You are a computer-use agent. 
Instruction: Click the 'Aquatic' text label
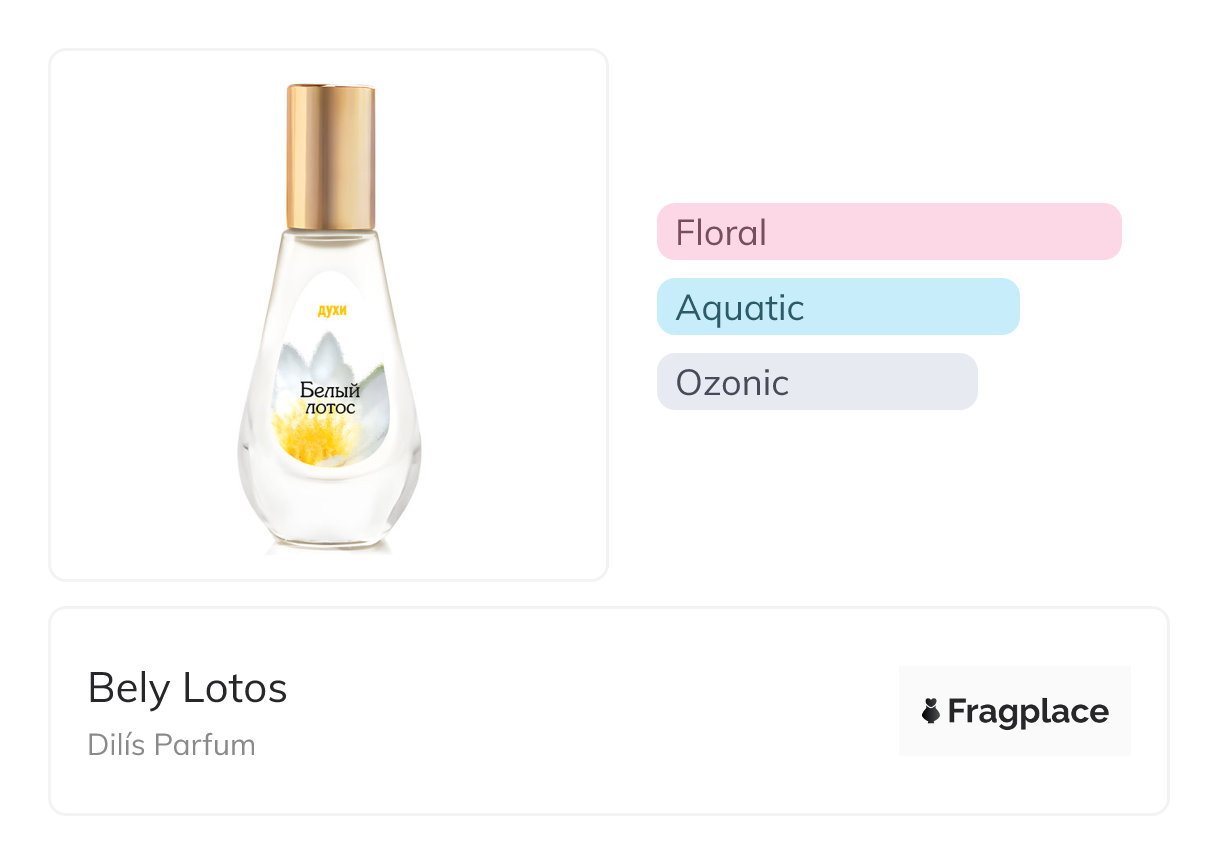click(739, 308)
